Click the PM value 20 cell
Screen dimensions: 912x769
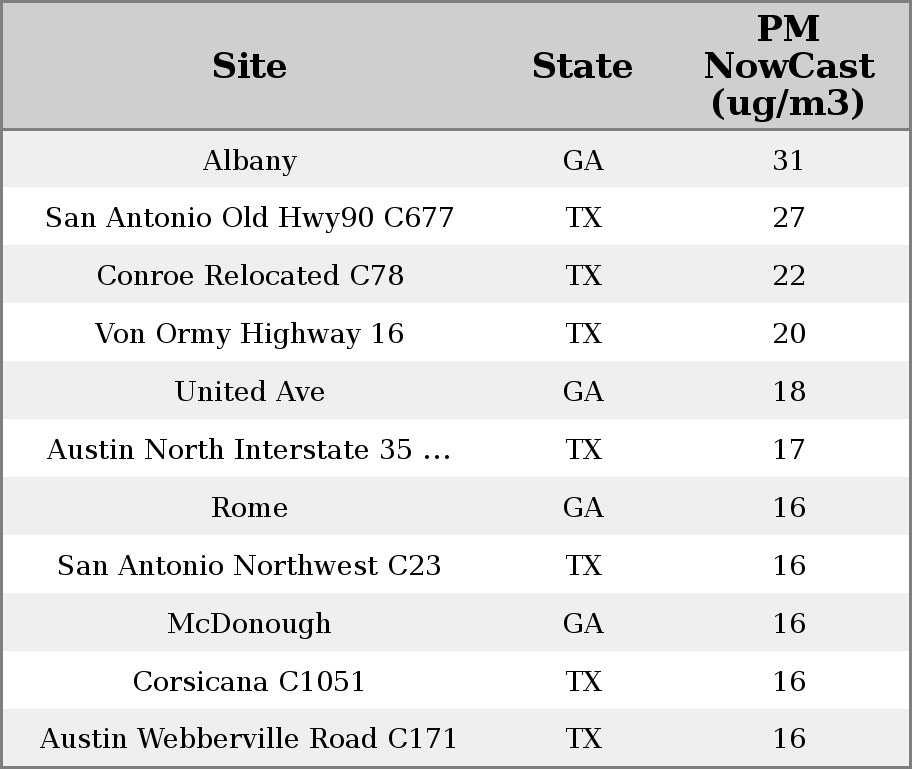788,334
